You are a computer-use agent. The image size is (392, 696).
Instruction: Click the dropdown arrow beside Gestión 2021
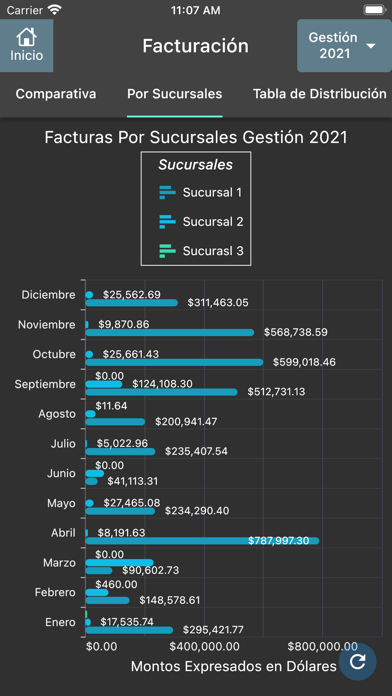point(371,46)
